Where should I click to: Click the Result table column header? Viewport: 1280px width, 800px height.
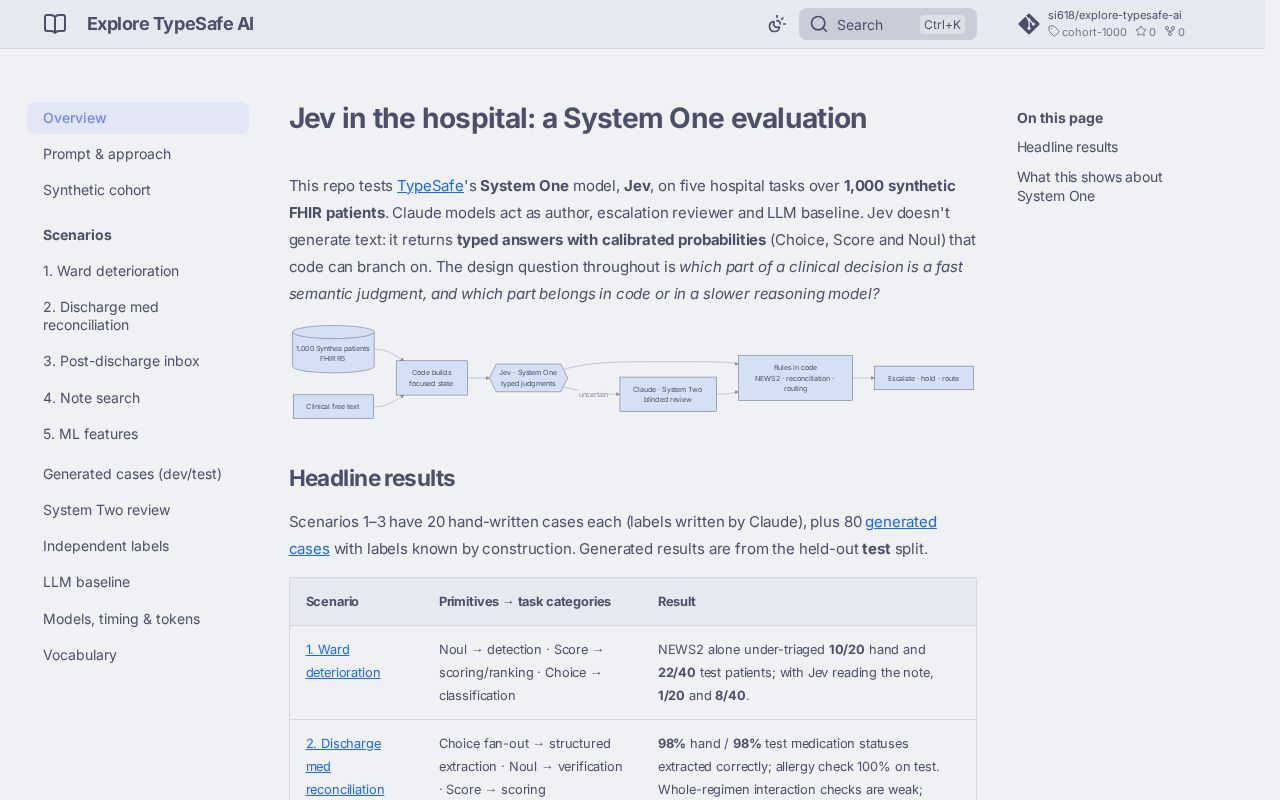click(x=677, y=602)
